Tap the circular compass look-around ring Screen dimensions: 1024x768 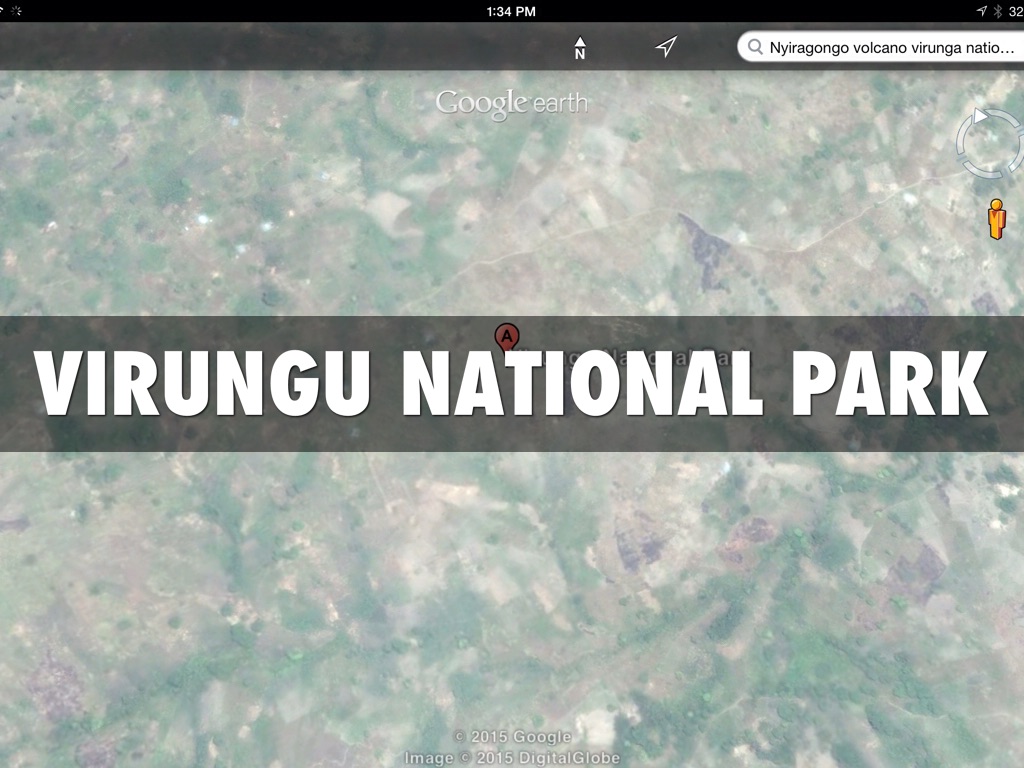click(988, 145)
